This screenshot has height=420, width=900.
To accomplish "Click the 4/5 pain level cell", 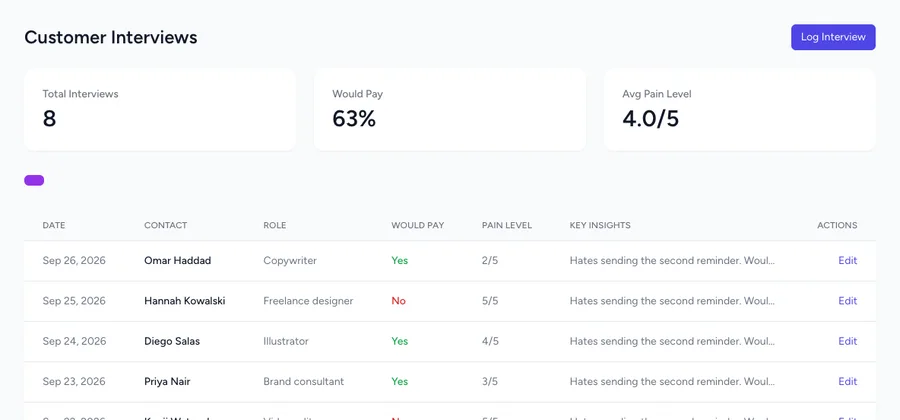I will click(490, 341).
